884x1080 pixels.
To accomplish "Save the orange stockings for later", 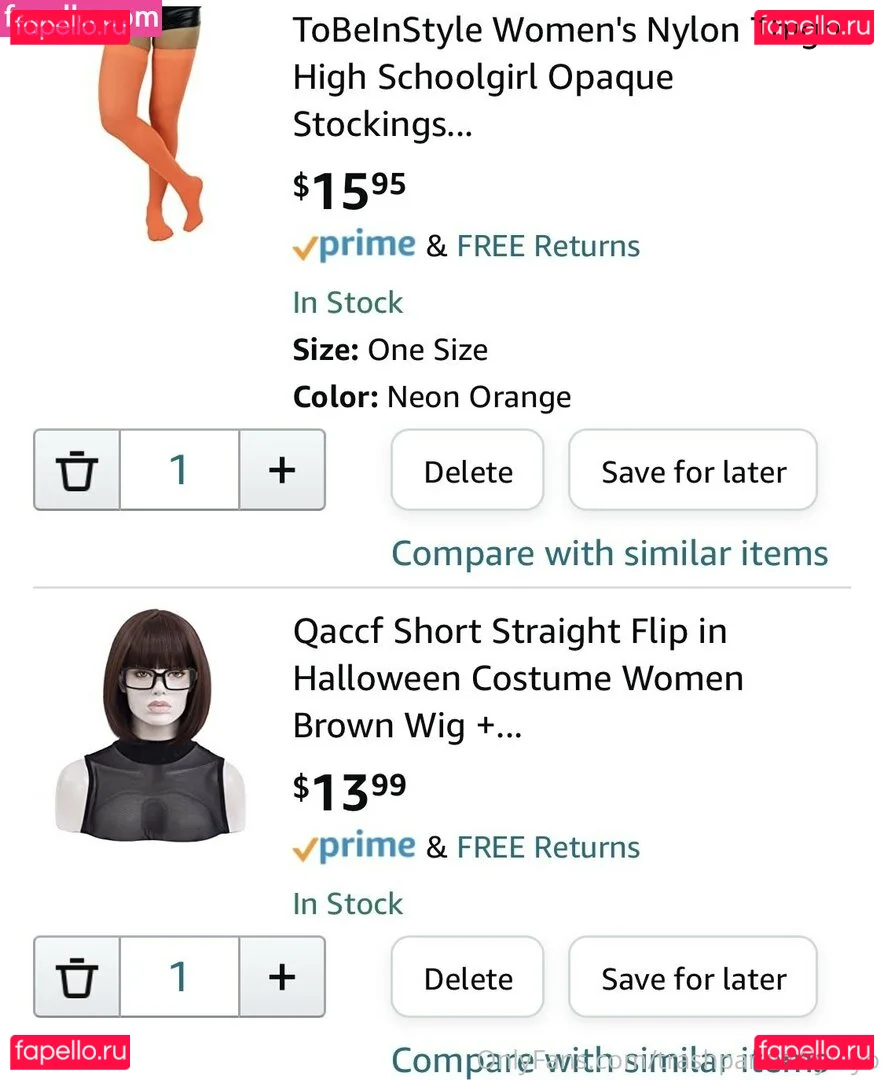I will (x=693, y=471).
